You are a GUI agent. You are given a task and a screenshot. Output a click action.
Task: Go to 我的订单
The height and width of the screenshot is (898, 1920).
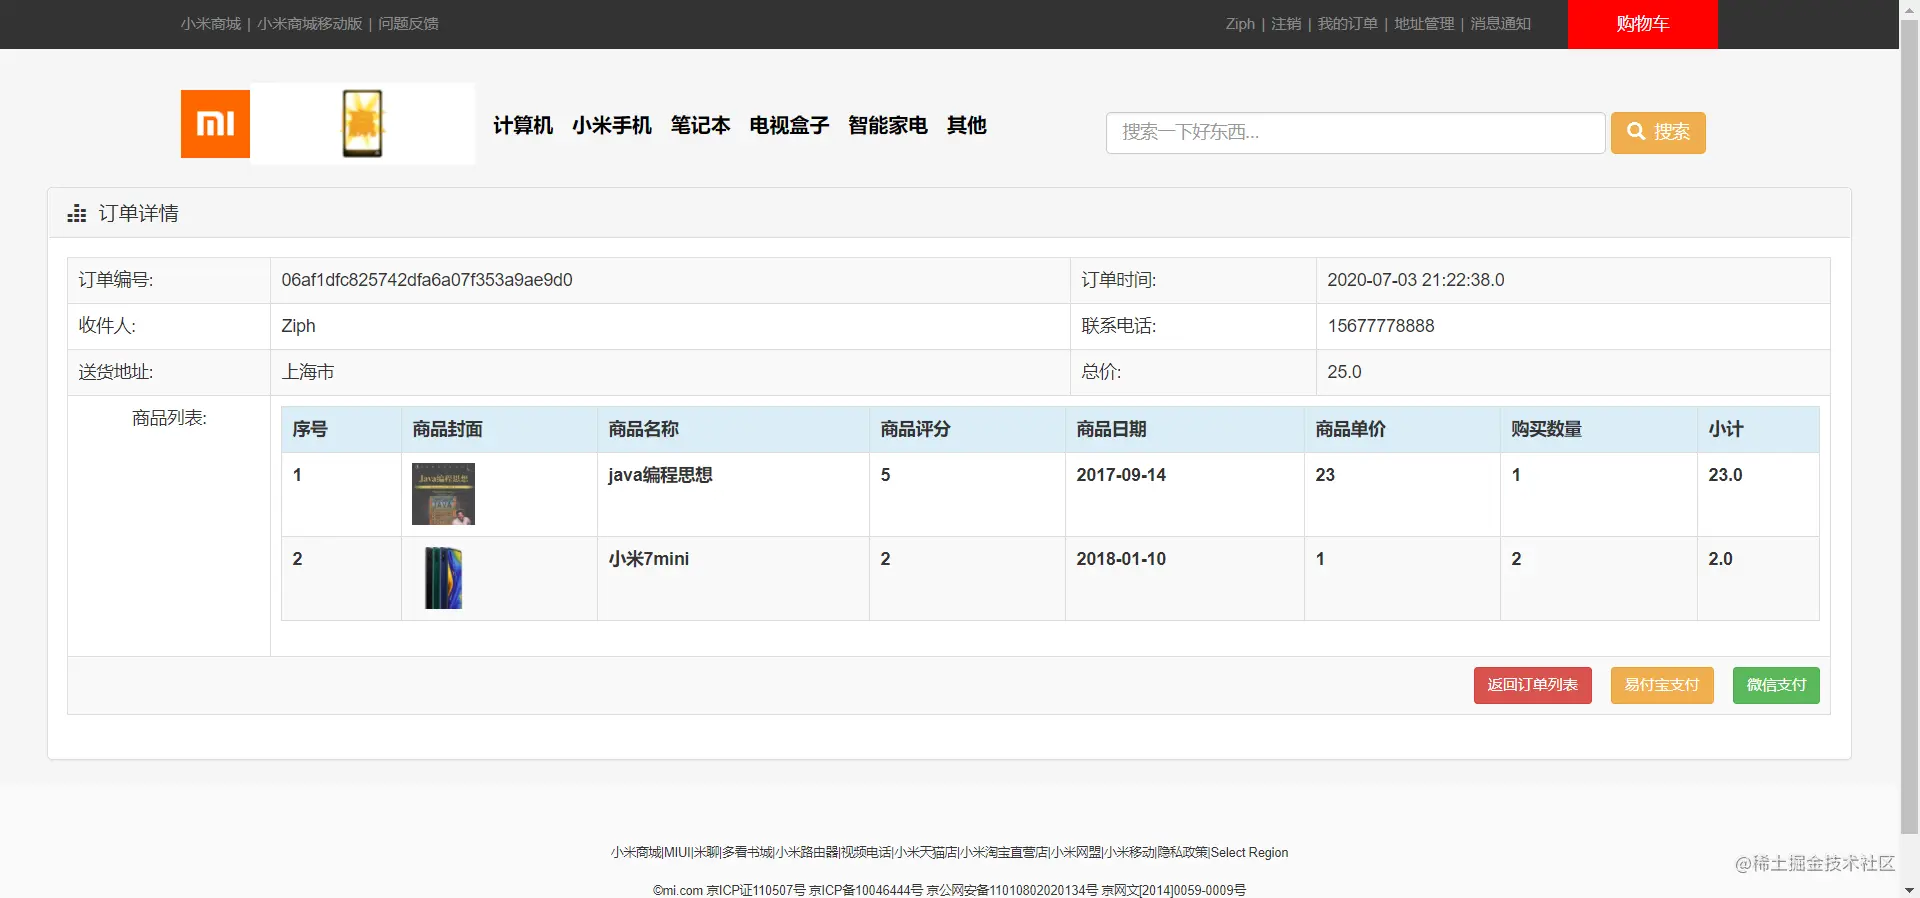(1347, 24)
